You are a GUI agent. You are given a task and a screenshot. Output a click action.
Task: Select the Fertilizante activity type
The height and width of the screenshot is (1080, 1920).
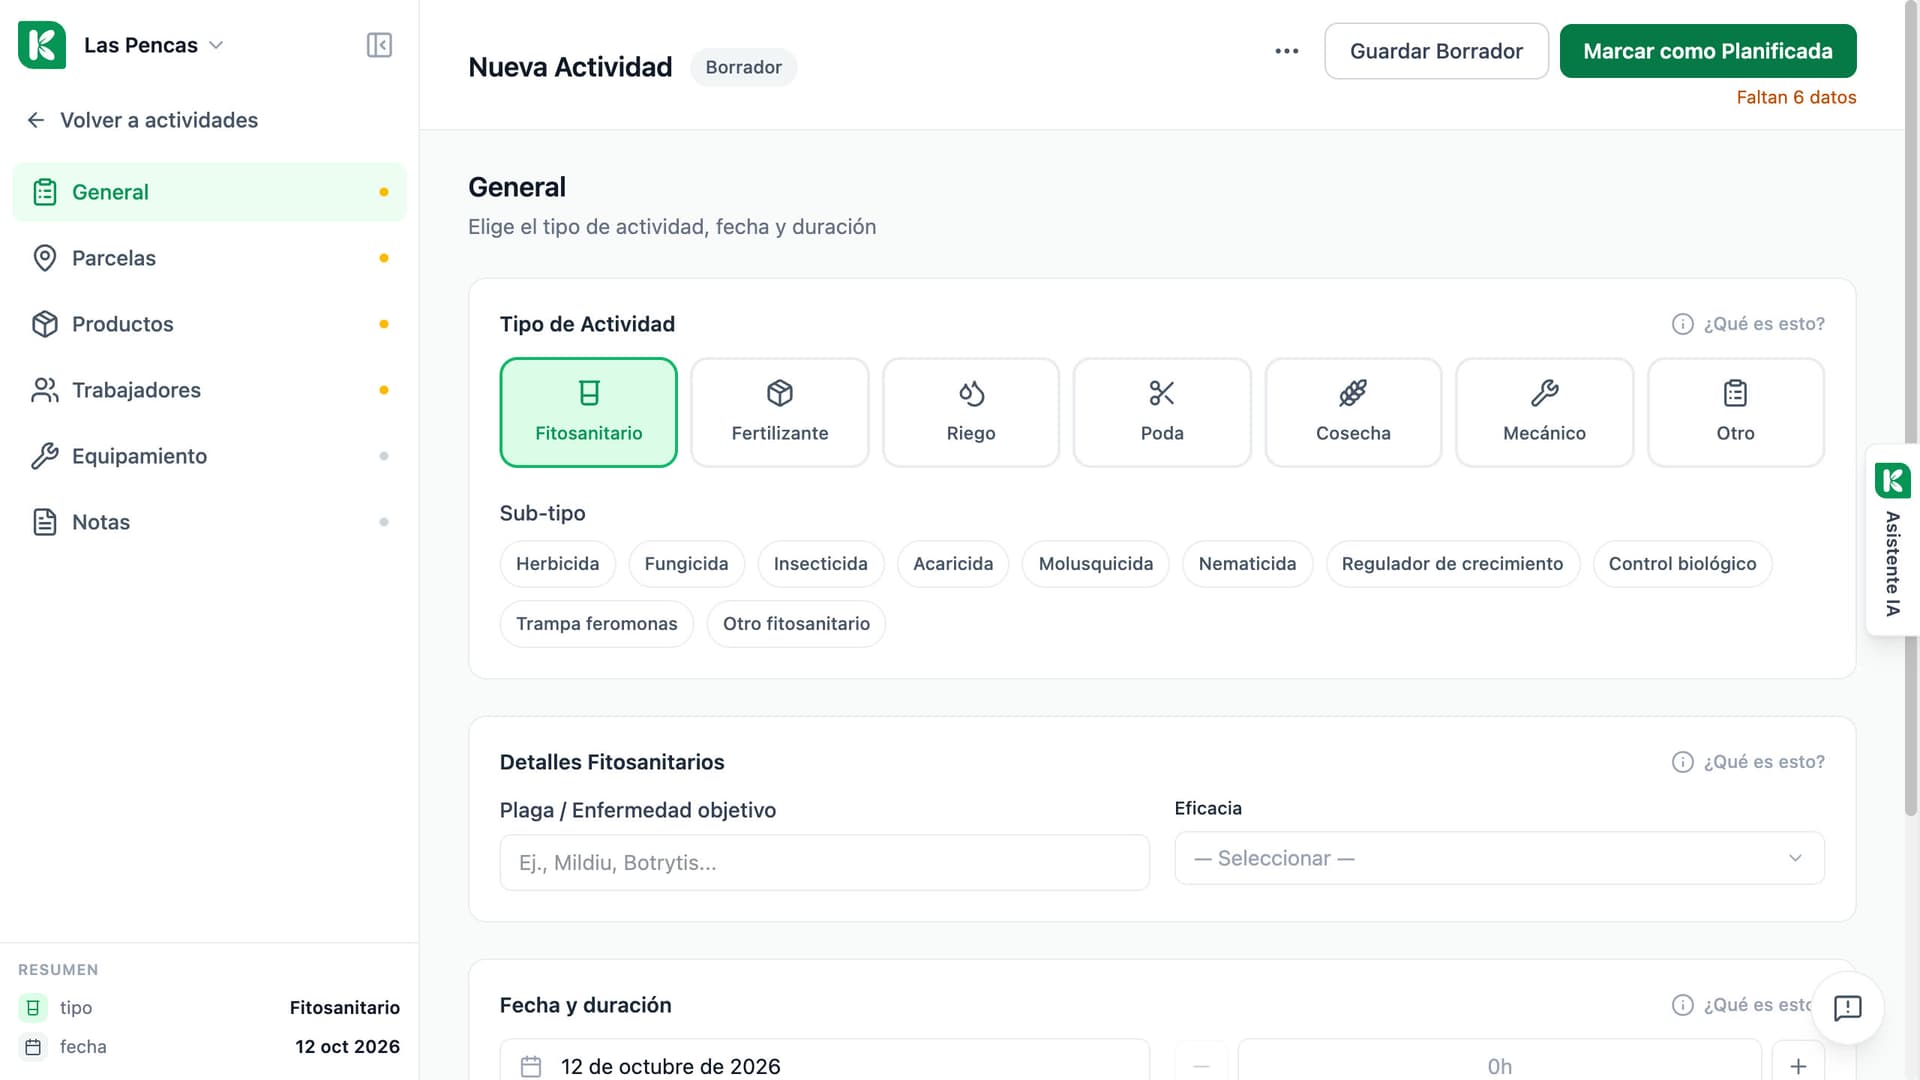[x=780, y=412]
